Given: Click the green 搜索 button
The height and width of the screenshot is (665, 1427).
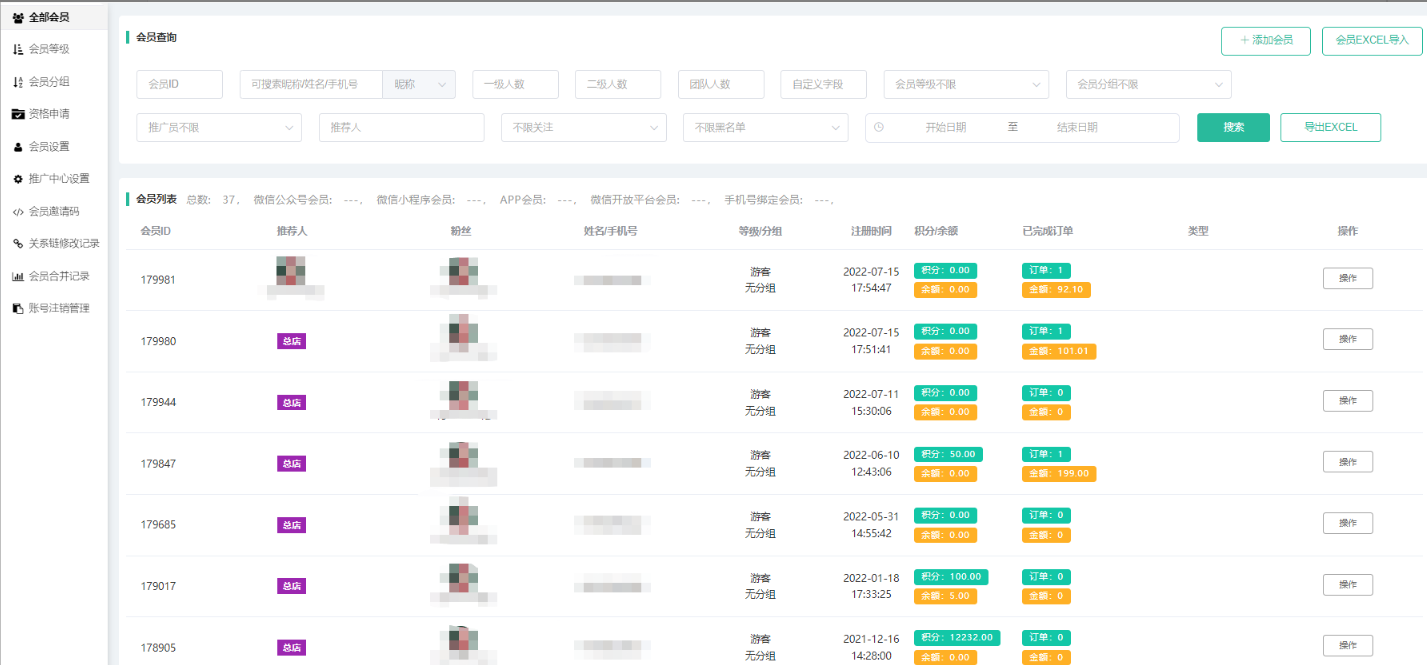Looking at the screenshot, I should pyautogui.click(x=1233, y=128).
